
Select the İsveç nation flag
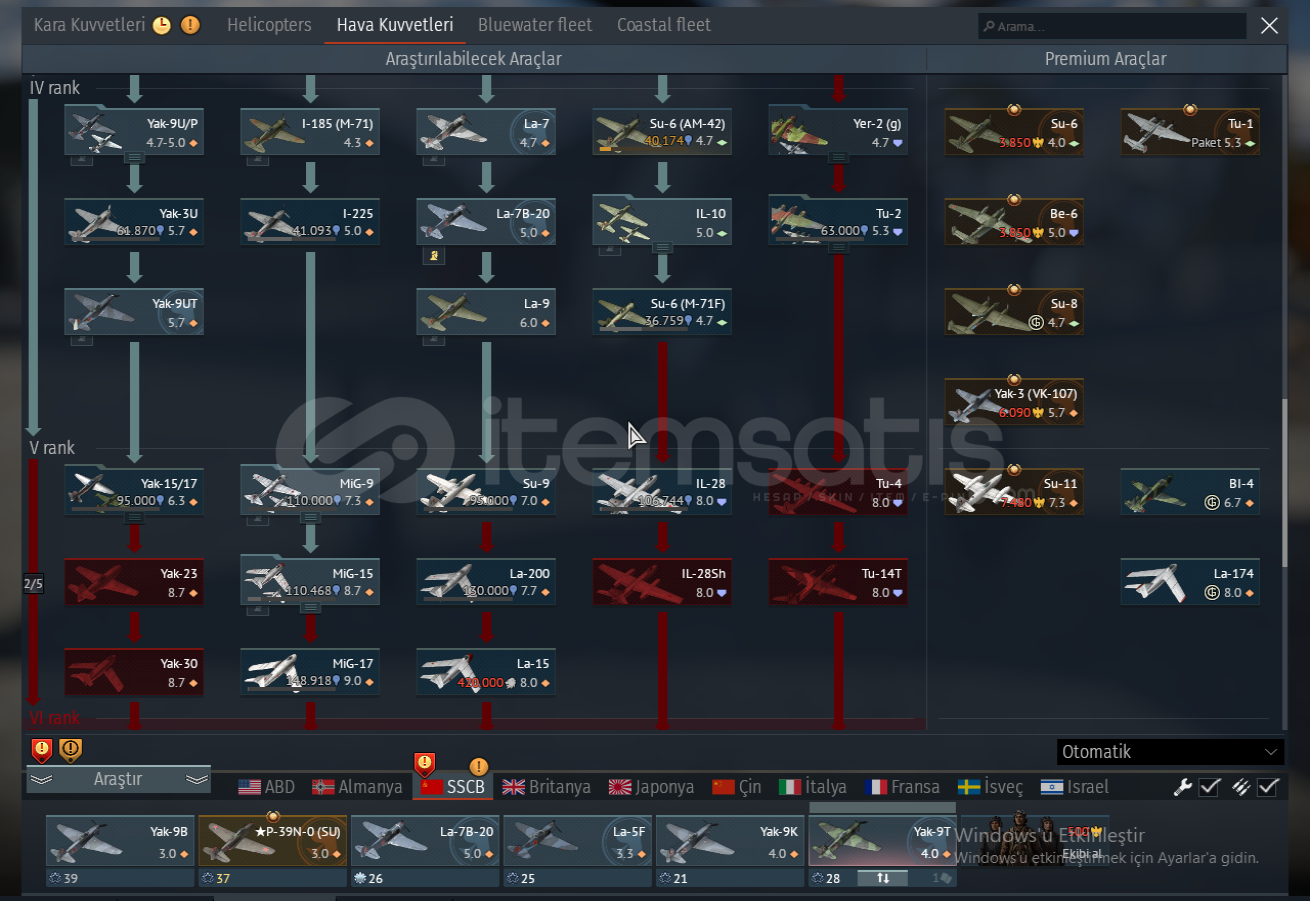[x=968, y=787]
